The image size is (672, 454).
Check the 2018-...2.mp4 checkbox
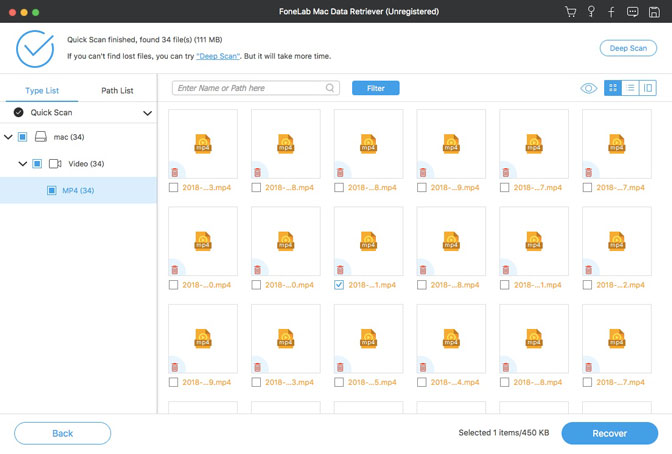tap(587, 285)
